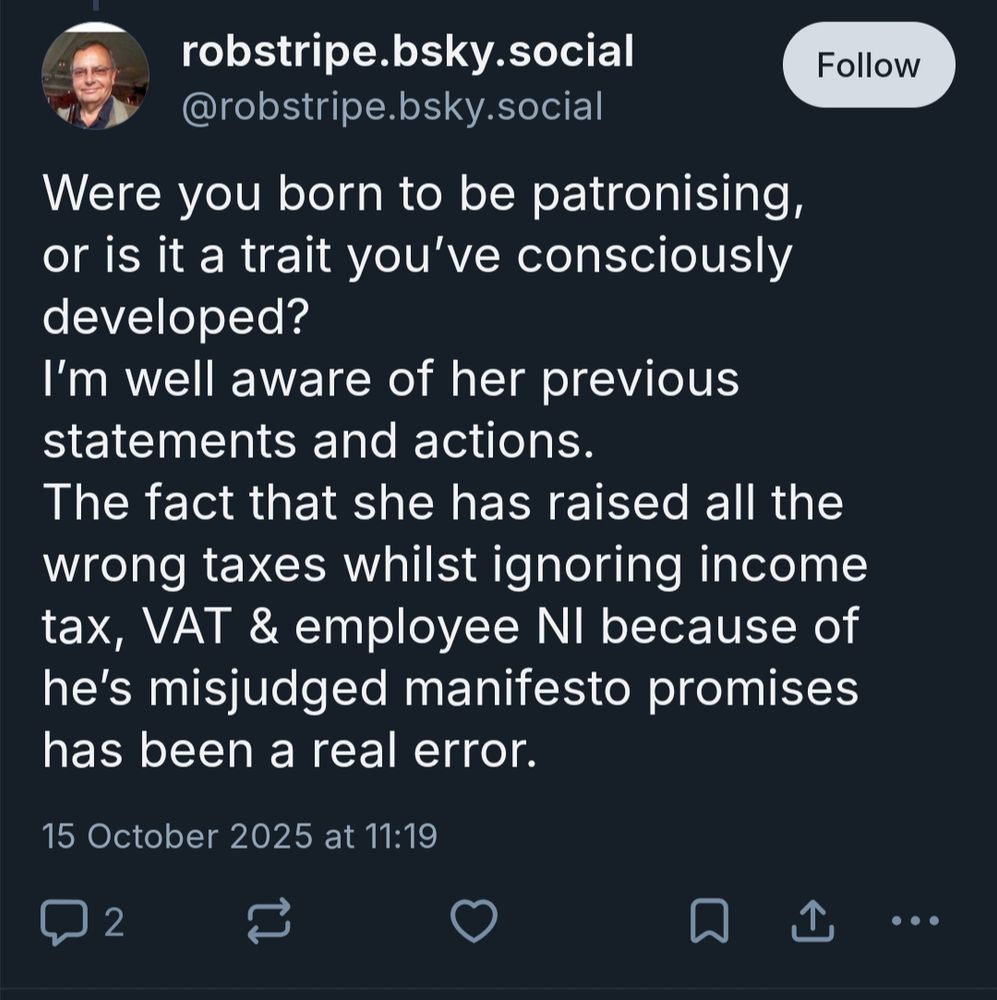Open the repost menu
Image resolution: width=997 pixels, height=1000 pixels.
pos(269,921)
